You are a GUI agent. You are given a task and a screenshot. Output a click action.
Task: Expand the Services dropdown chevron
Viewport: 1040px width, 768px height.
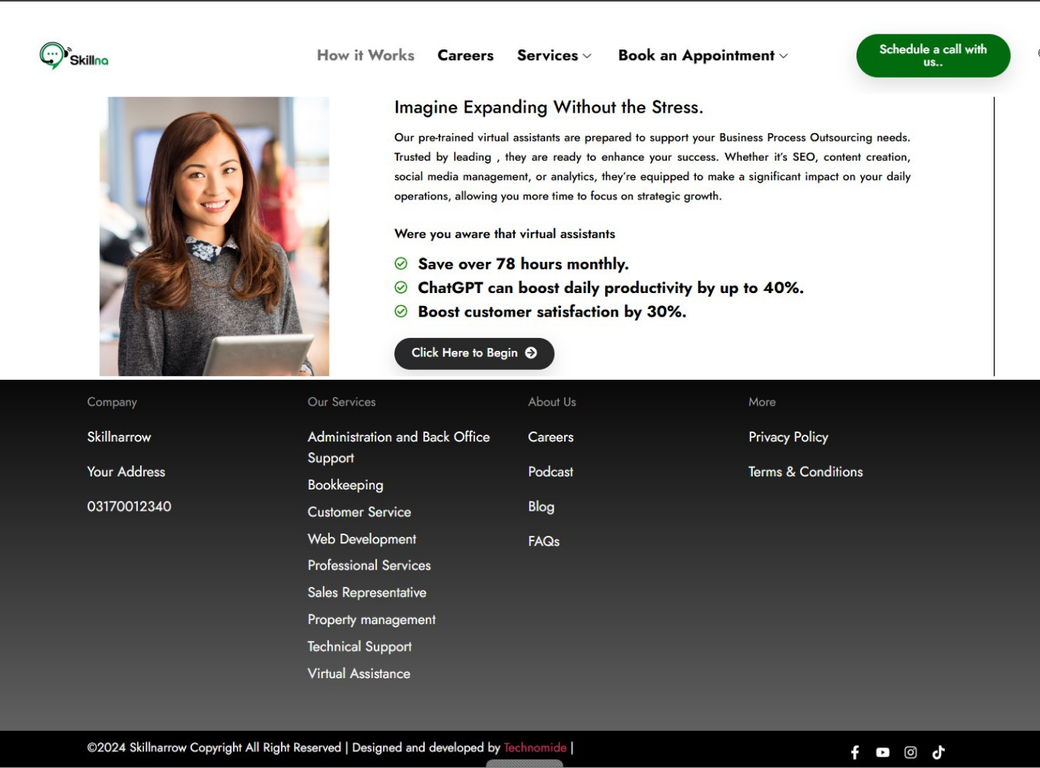(587, 56)
